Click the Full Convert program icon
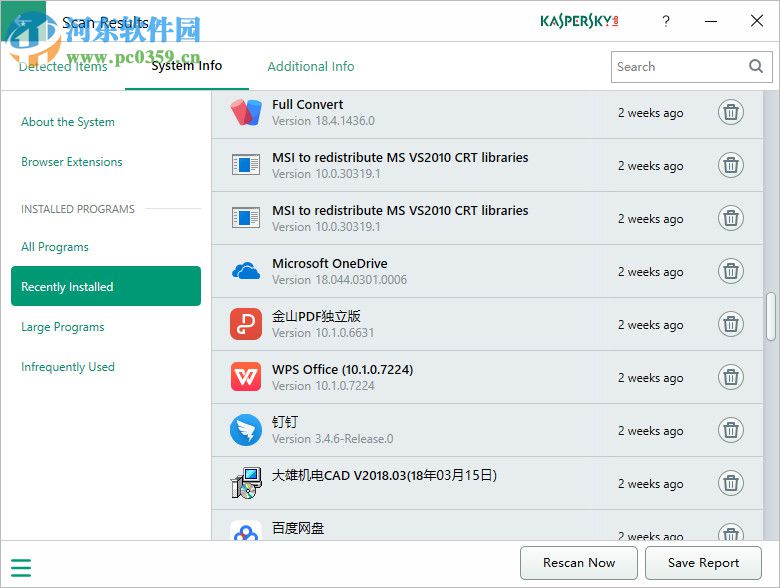The height and width of the screenshot is (588, 780). (246, 112)
